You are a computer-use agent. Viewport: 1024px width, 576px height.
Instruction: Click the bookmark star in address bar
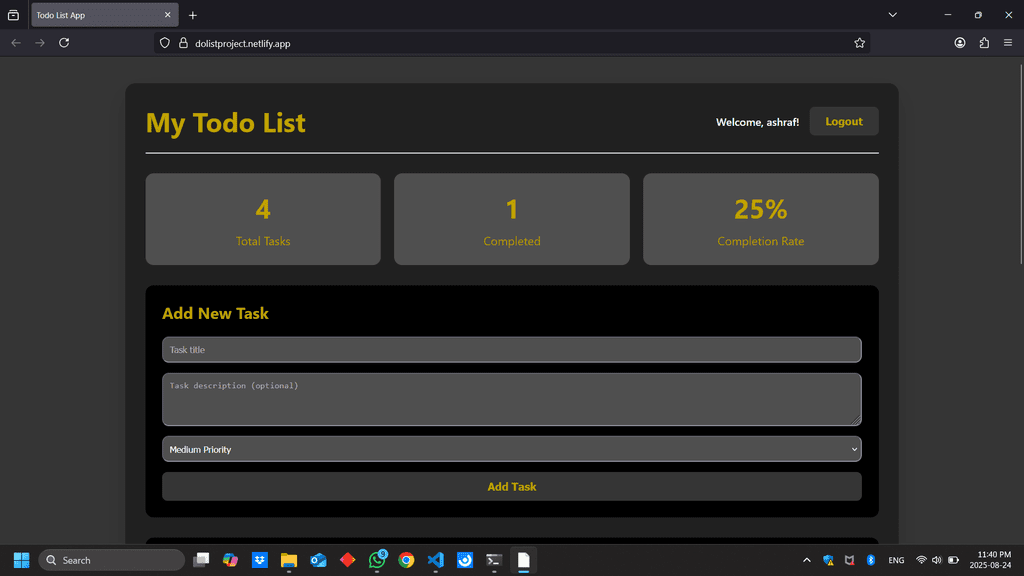click(x=859, y=43)
